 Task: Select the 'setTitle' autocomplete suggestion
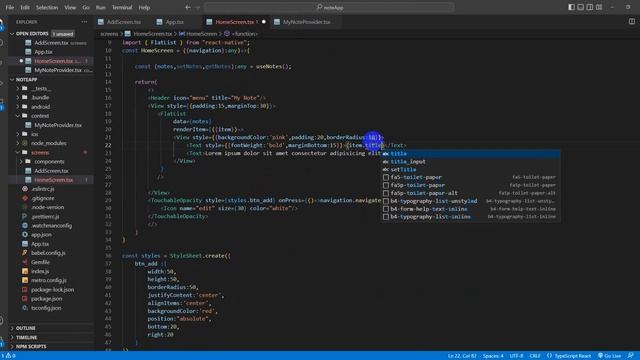470,169
